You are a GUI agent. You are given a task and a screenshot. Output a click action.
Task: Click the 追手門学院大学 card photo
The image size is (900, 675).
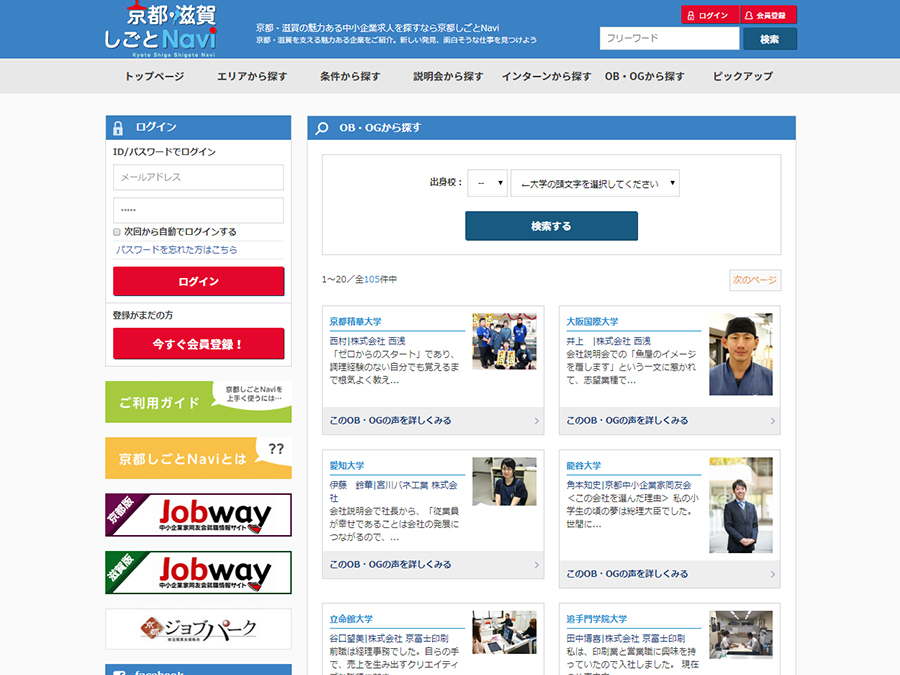(740, 635)
